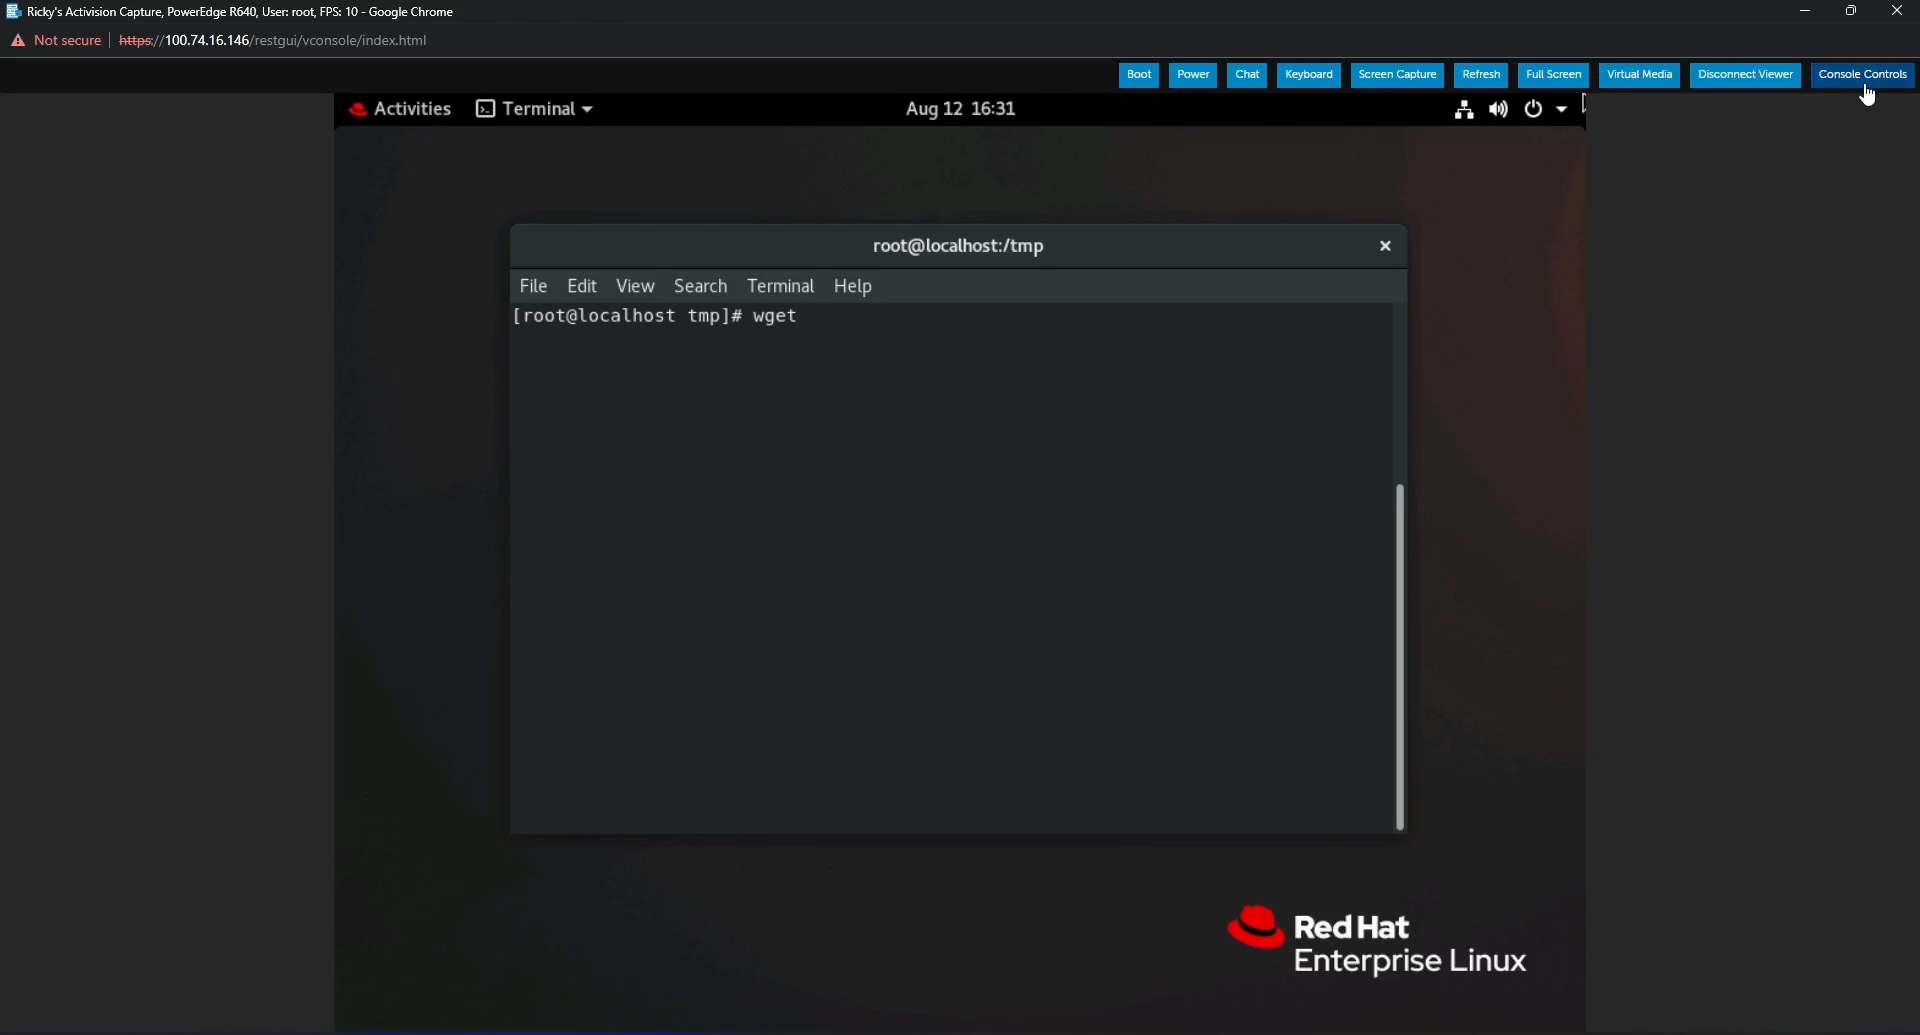Click the Disconnect Viewer button
Screen dimensions: 1920x1035
(x=1745, y=75)
